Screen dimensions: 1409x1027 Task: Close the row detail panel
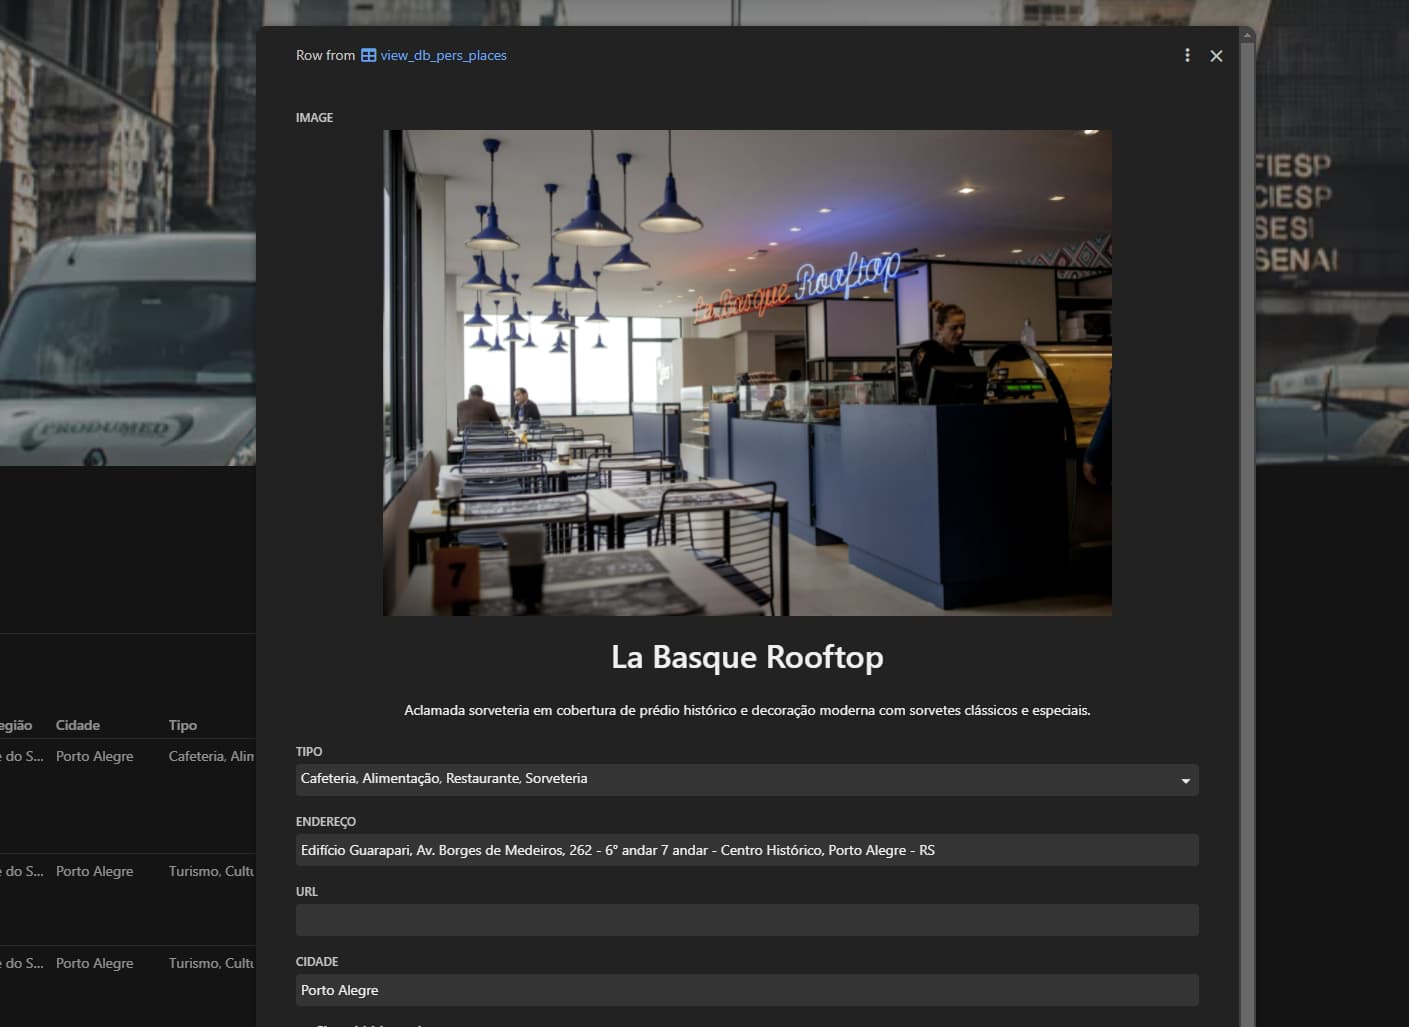pyautogui.click(x=1216, y=56)
